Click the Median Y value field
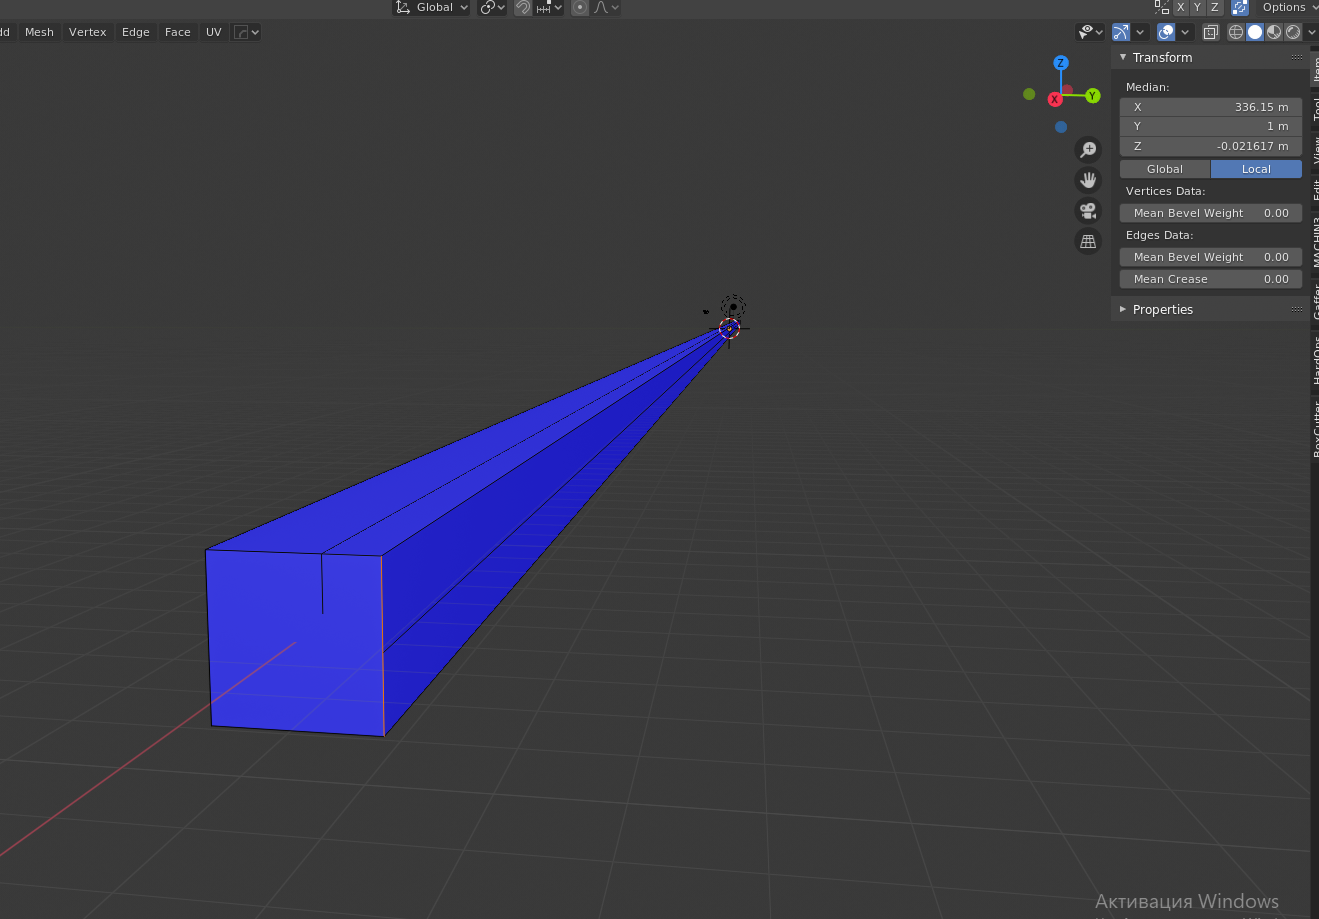Screen dimensions: 1319x919 1211,126
